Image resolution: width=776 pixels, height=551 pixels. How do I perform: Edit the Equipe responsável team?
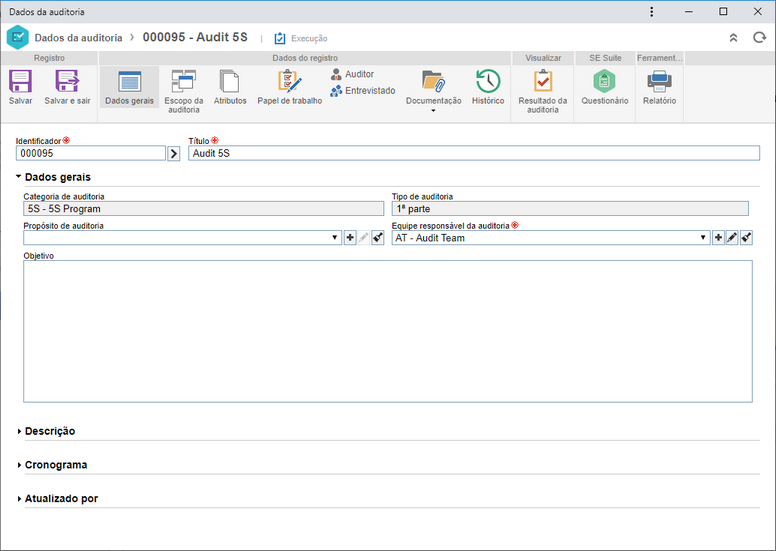click(732, 238)
